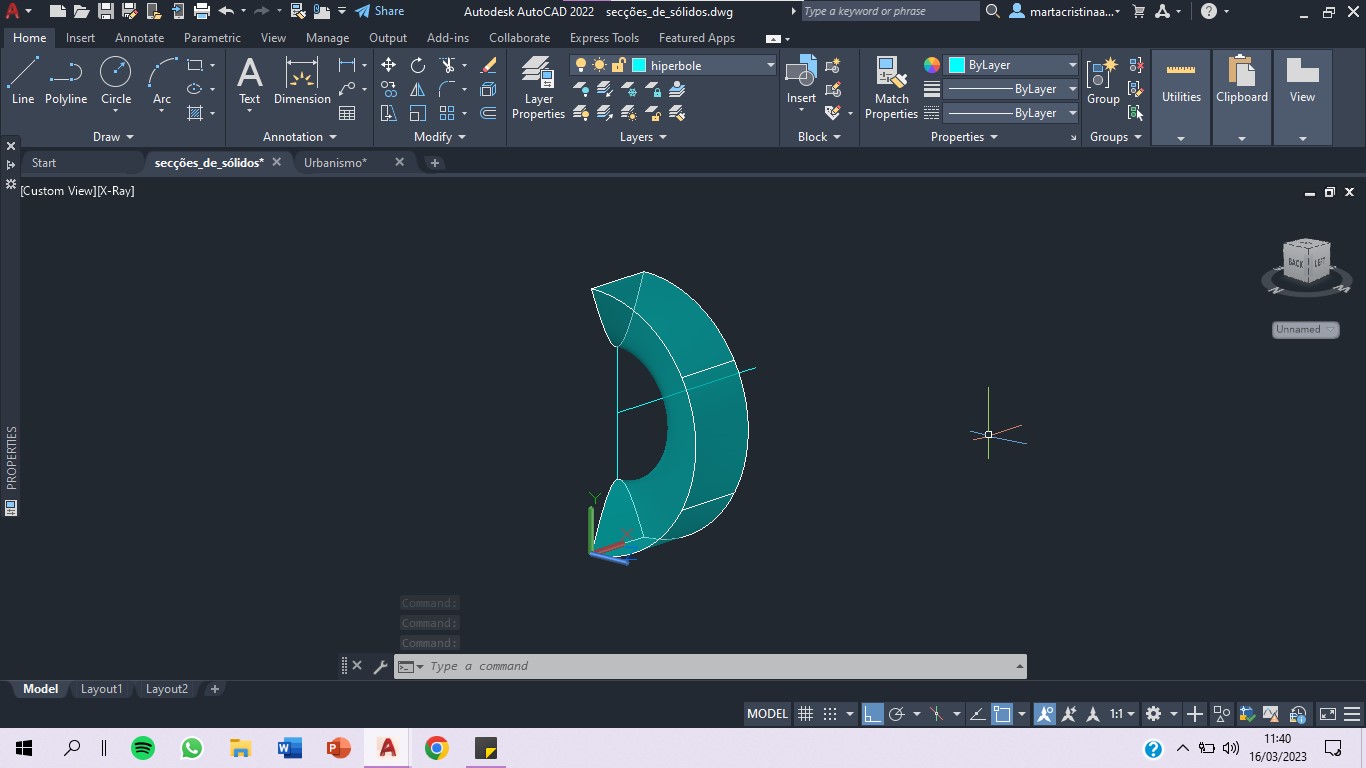Open the ByLayer object color dropdown
This screenshot has width=1366, height=768.
click(x=1072, y=65)
